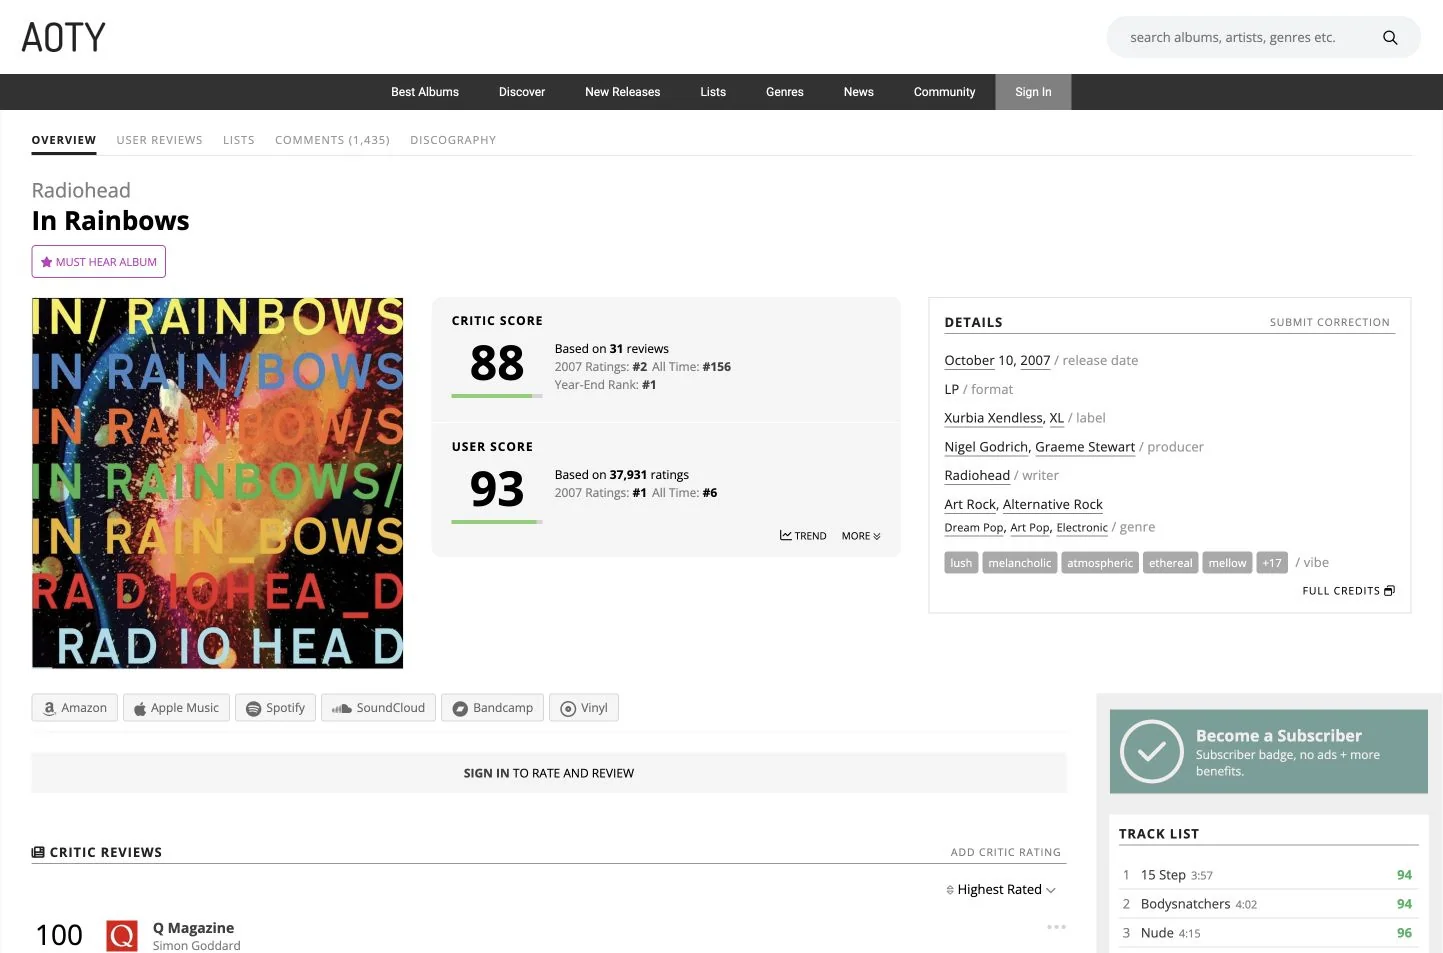This screenshot has width=1443, height=953.
Task: Click the In Rainbows album cover
Action: (x=217, y=483)
